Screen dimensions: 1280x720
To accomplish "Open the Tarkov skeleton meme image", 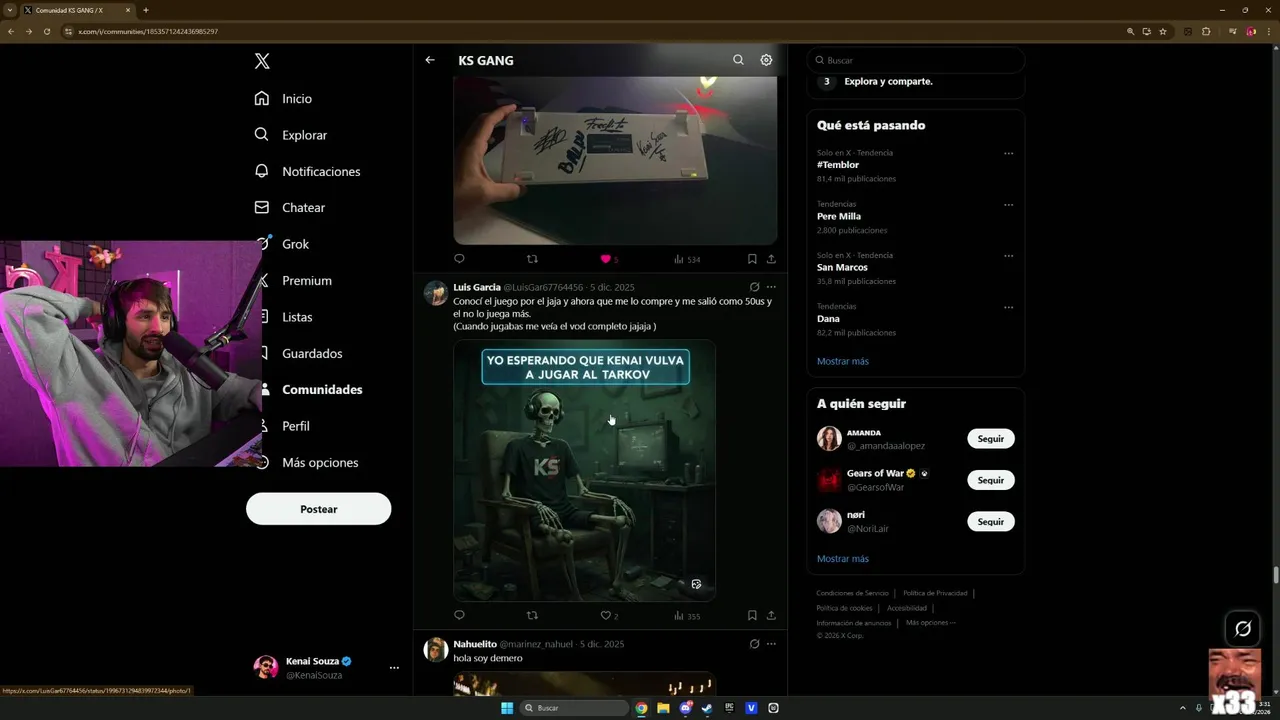I will click(584, 470).
